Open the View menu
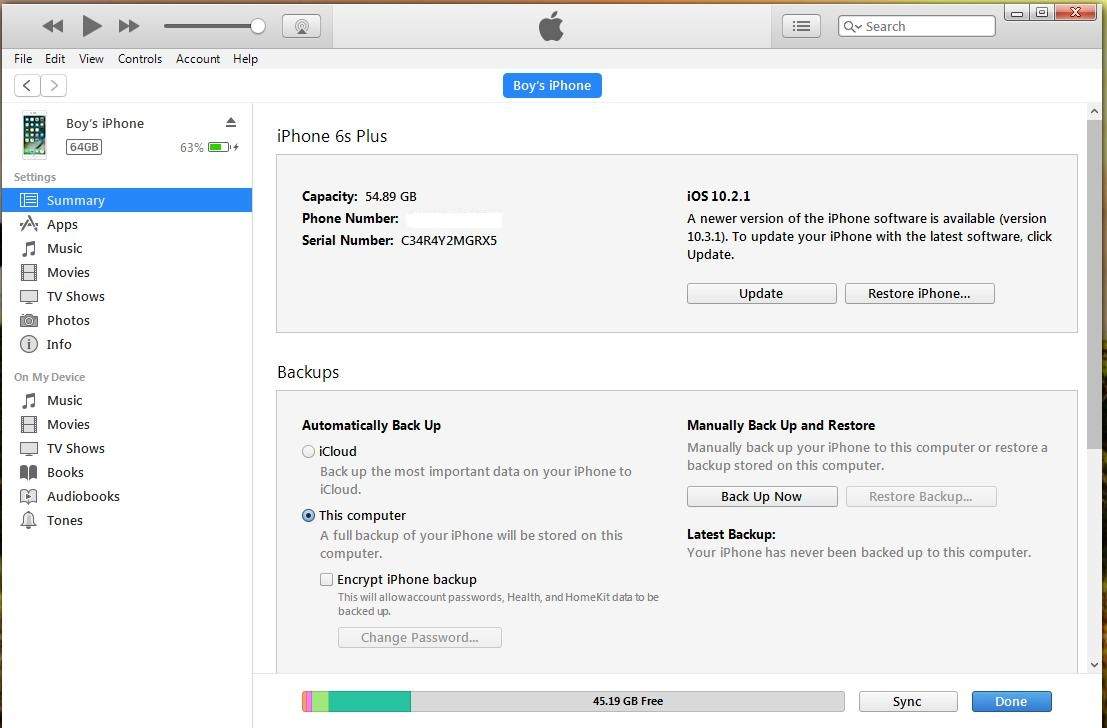Viewport: 1107px width, 728px height. [91, 59]
